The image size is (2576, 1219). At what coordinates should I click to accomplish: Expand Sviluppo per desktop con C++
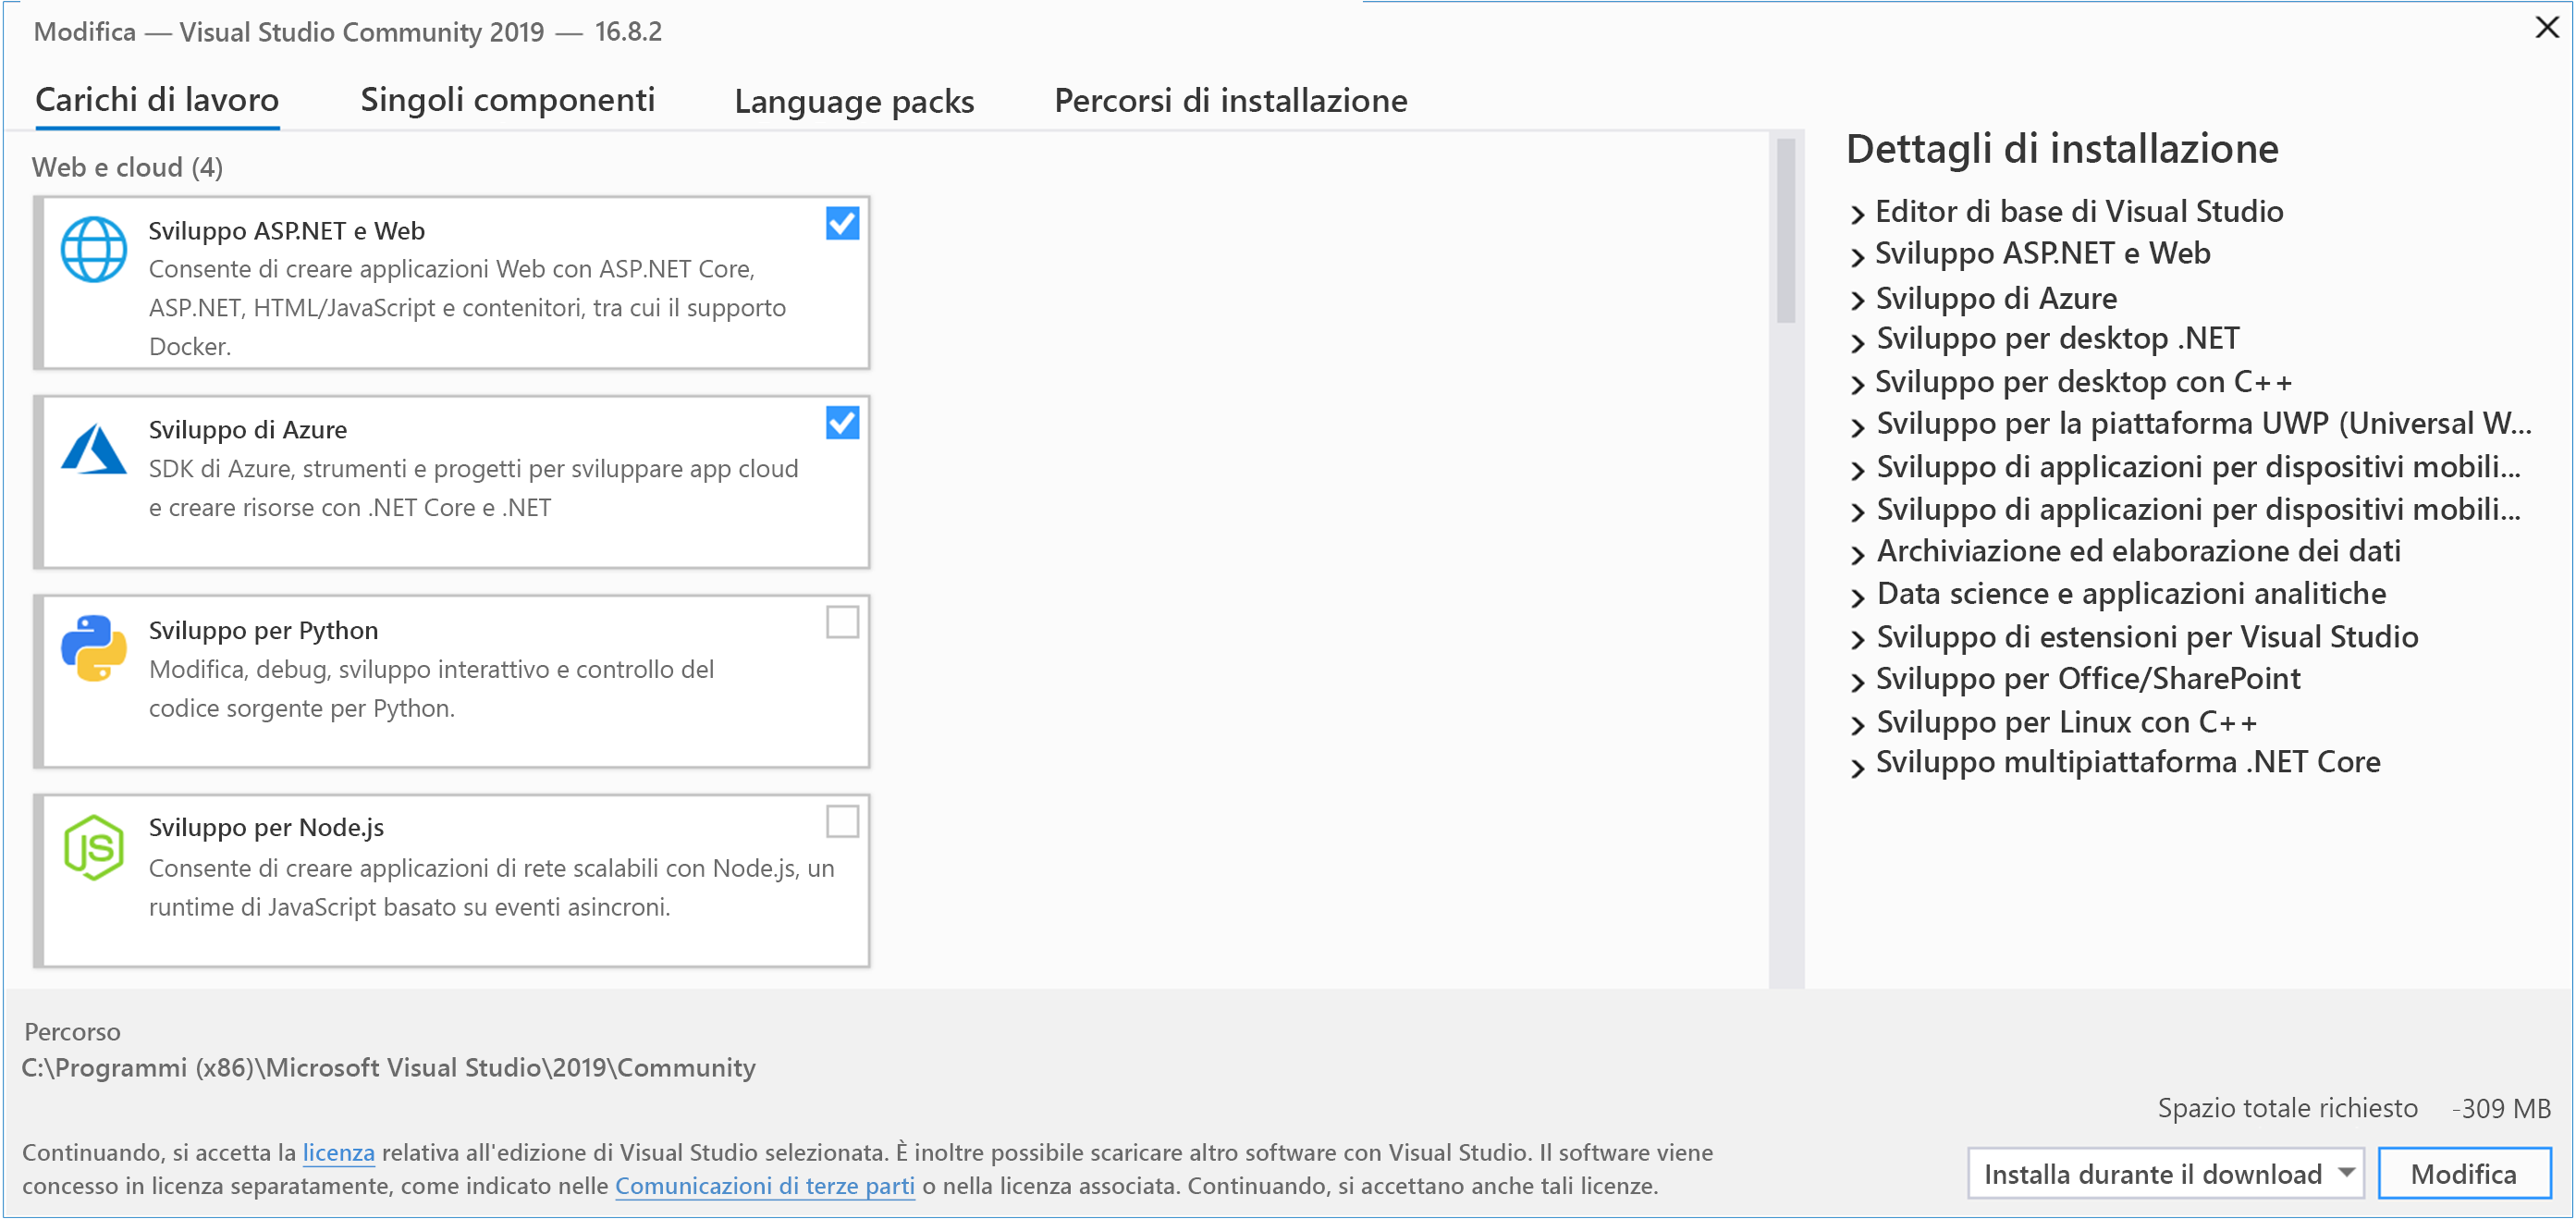coord(1857,384)
